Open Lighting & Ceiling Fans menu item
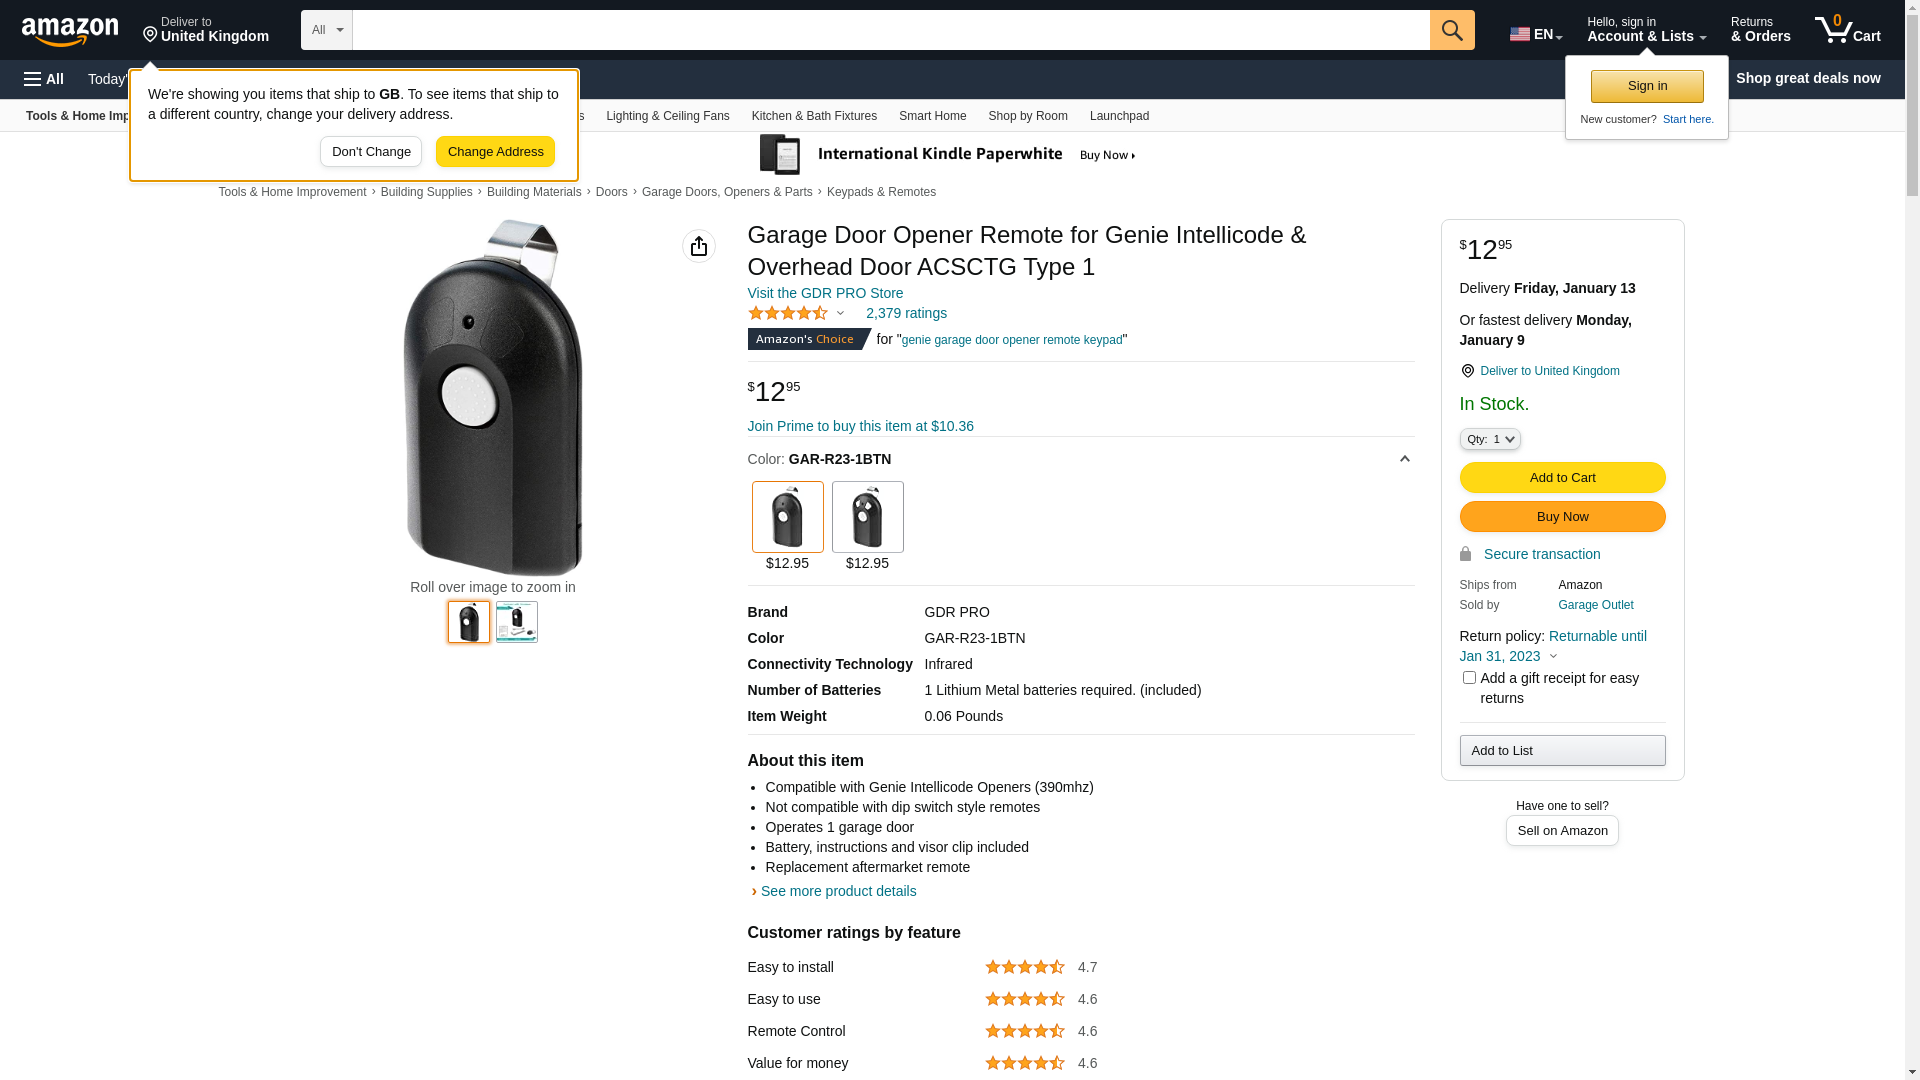 tap(667, 116)
